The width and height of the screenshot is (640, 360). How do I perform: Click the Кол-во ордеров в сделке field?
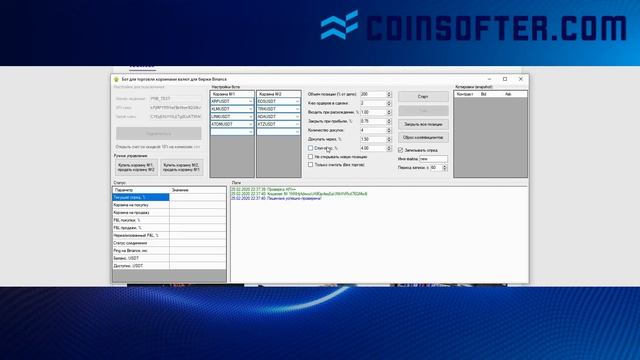(x=373, y=103)
